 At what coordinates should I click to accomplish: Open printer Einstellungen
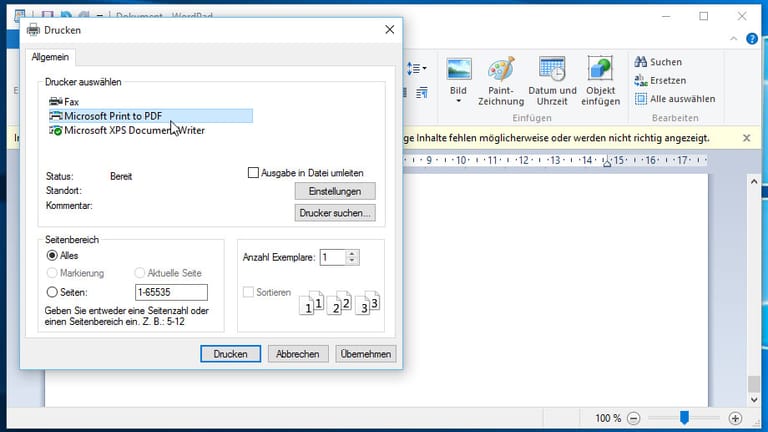335,191
